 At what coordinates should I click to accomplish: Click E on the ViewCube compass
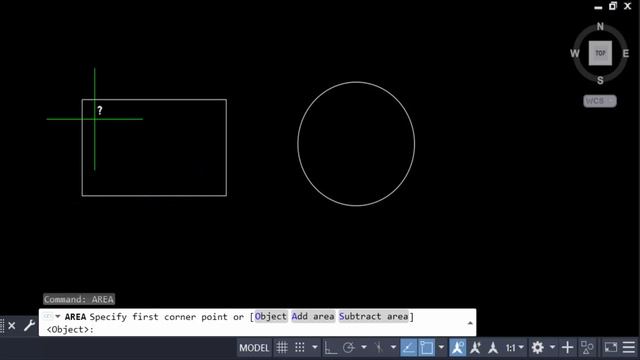[x=626, y=53]
